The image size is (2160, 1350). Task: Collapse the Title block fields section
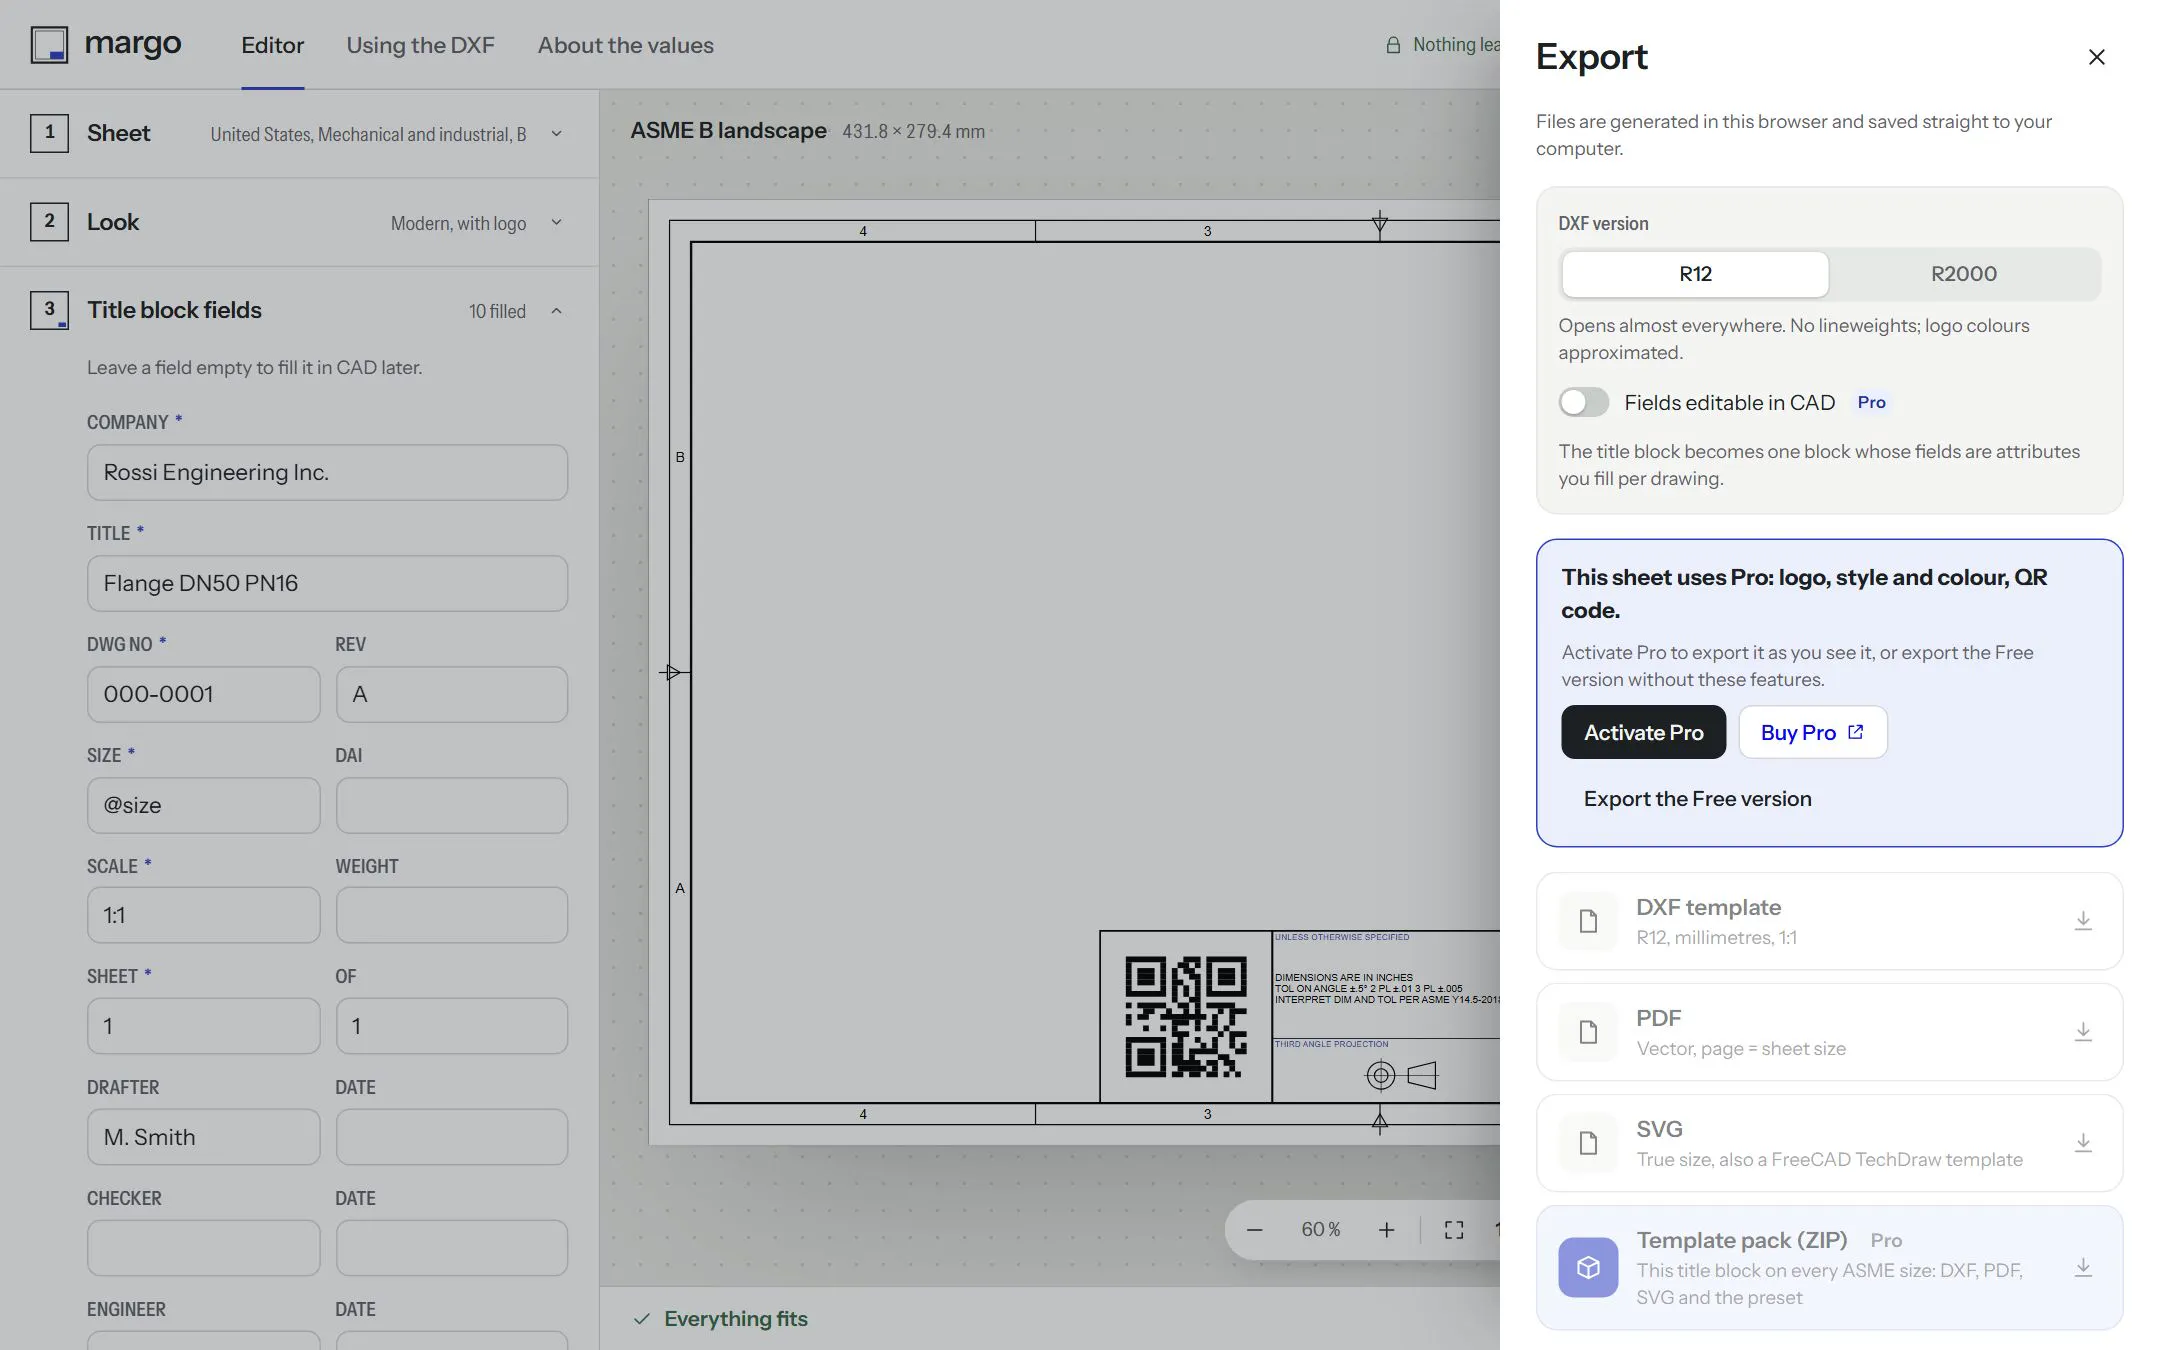coord(557,311)
